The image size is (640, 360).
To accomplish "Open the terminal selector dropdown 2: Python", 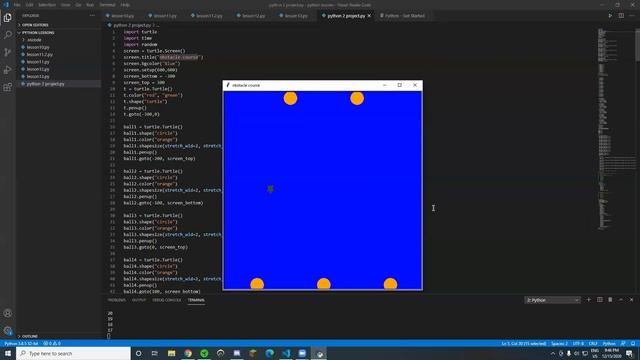I will (x=552, y=300).
